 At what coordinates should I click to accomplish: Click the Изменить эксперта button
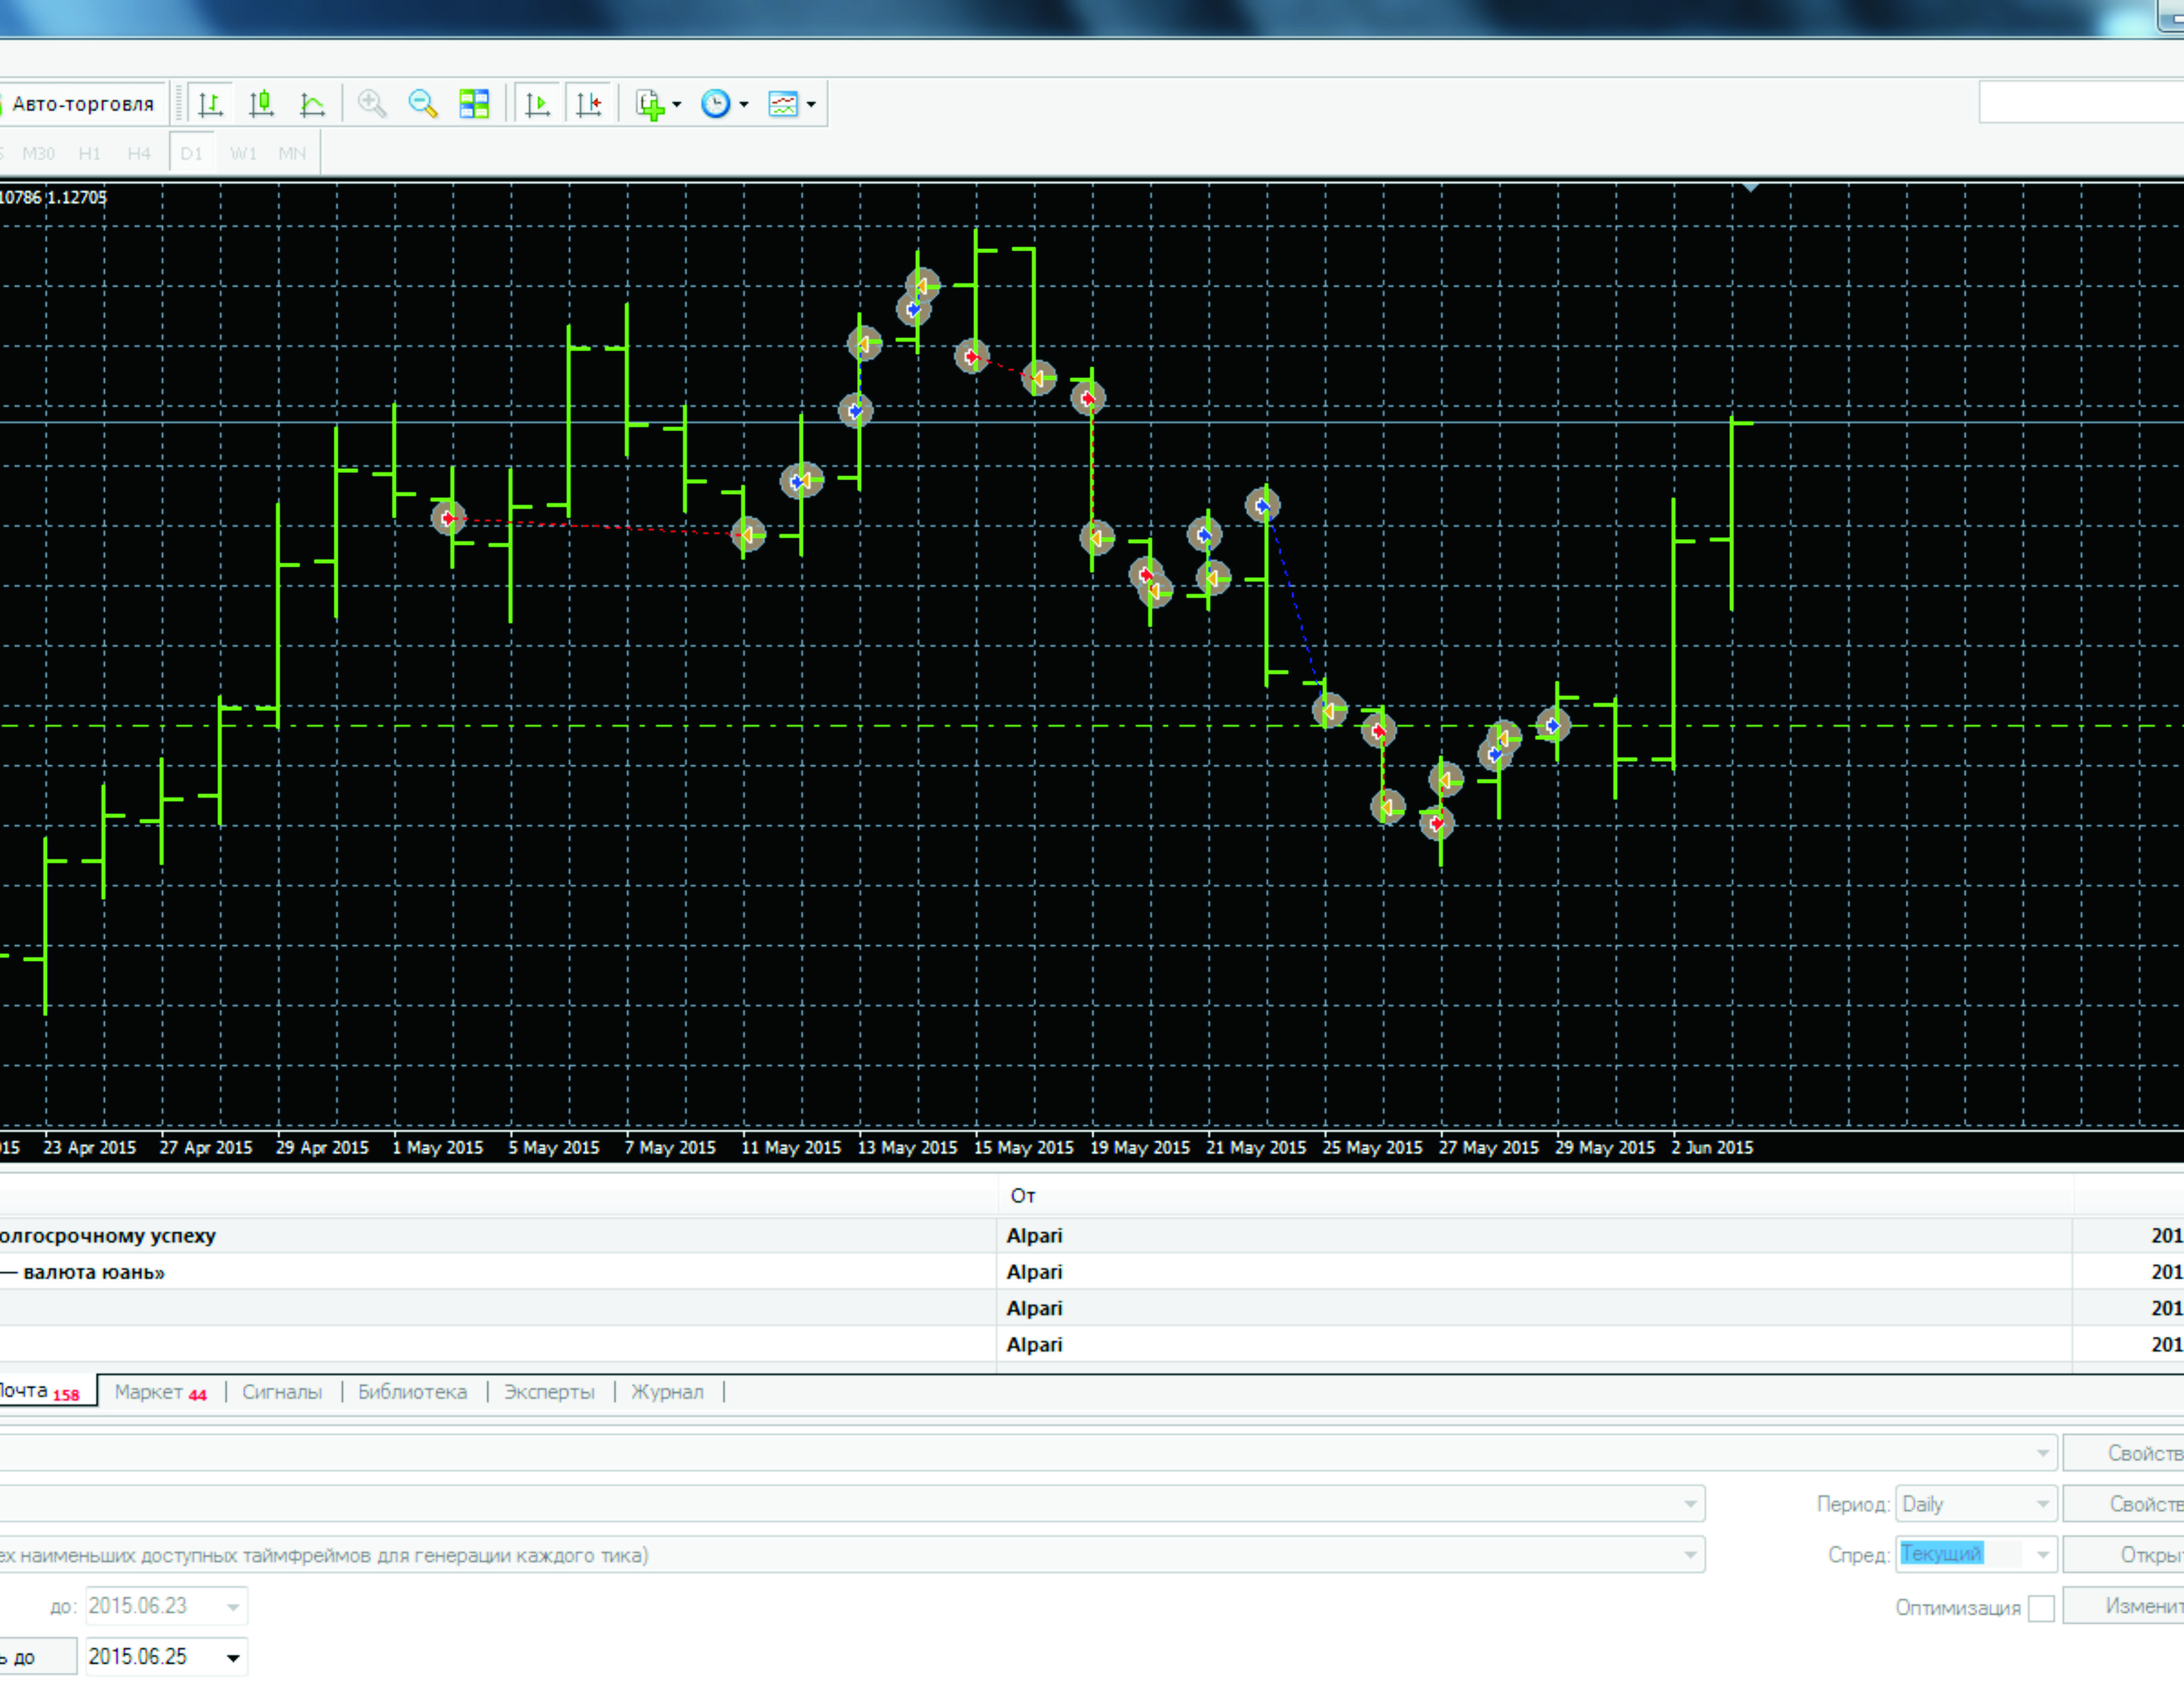[x=2124, y=1606]
